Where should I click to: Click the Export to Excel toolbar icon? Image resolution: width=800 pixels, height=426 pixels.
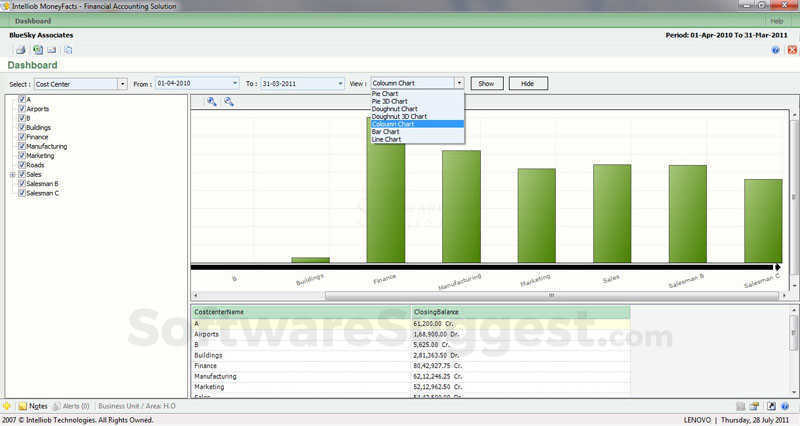[x=38, y=50]
